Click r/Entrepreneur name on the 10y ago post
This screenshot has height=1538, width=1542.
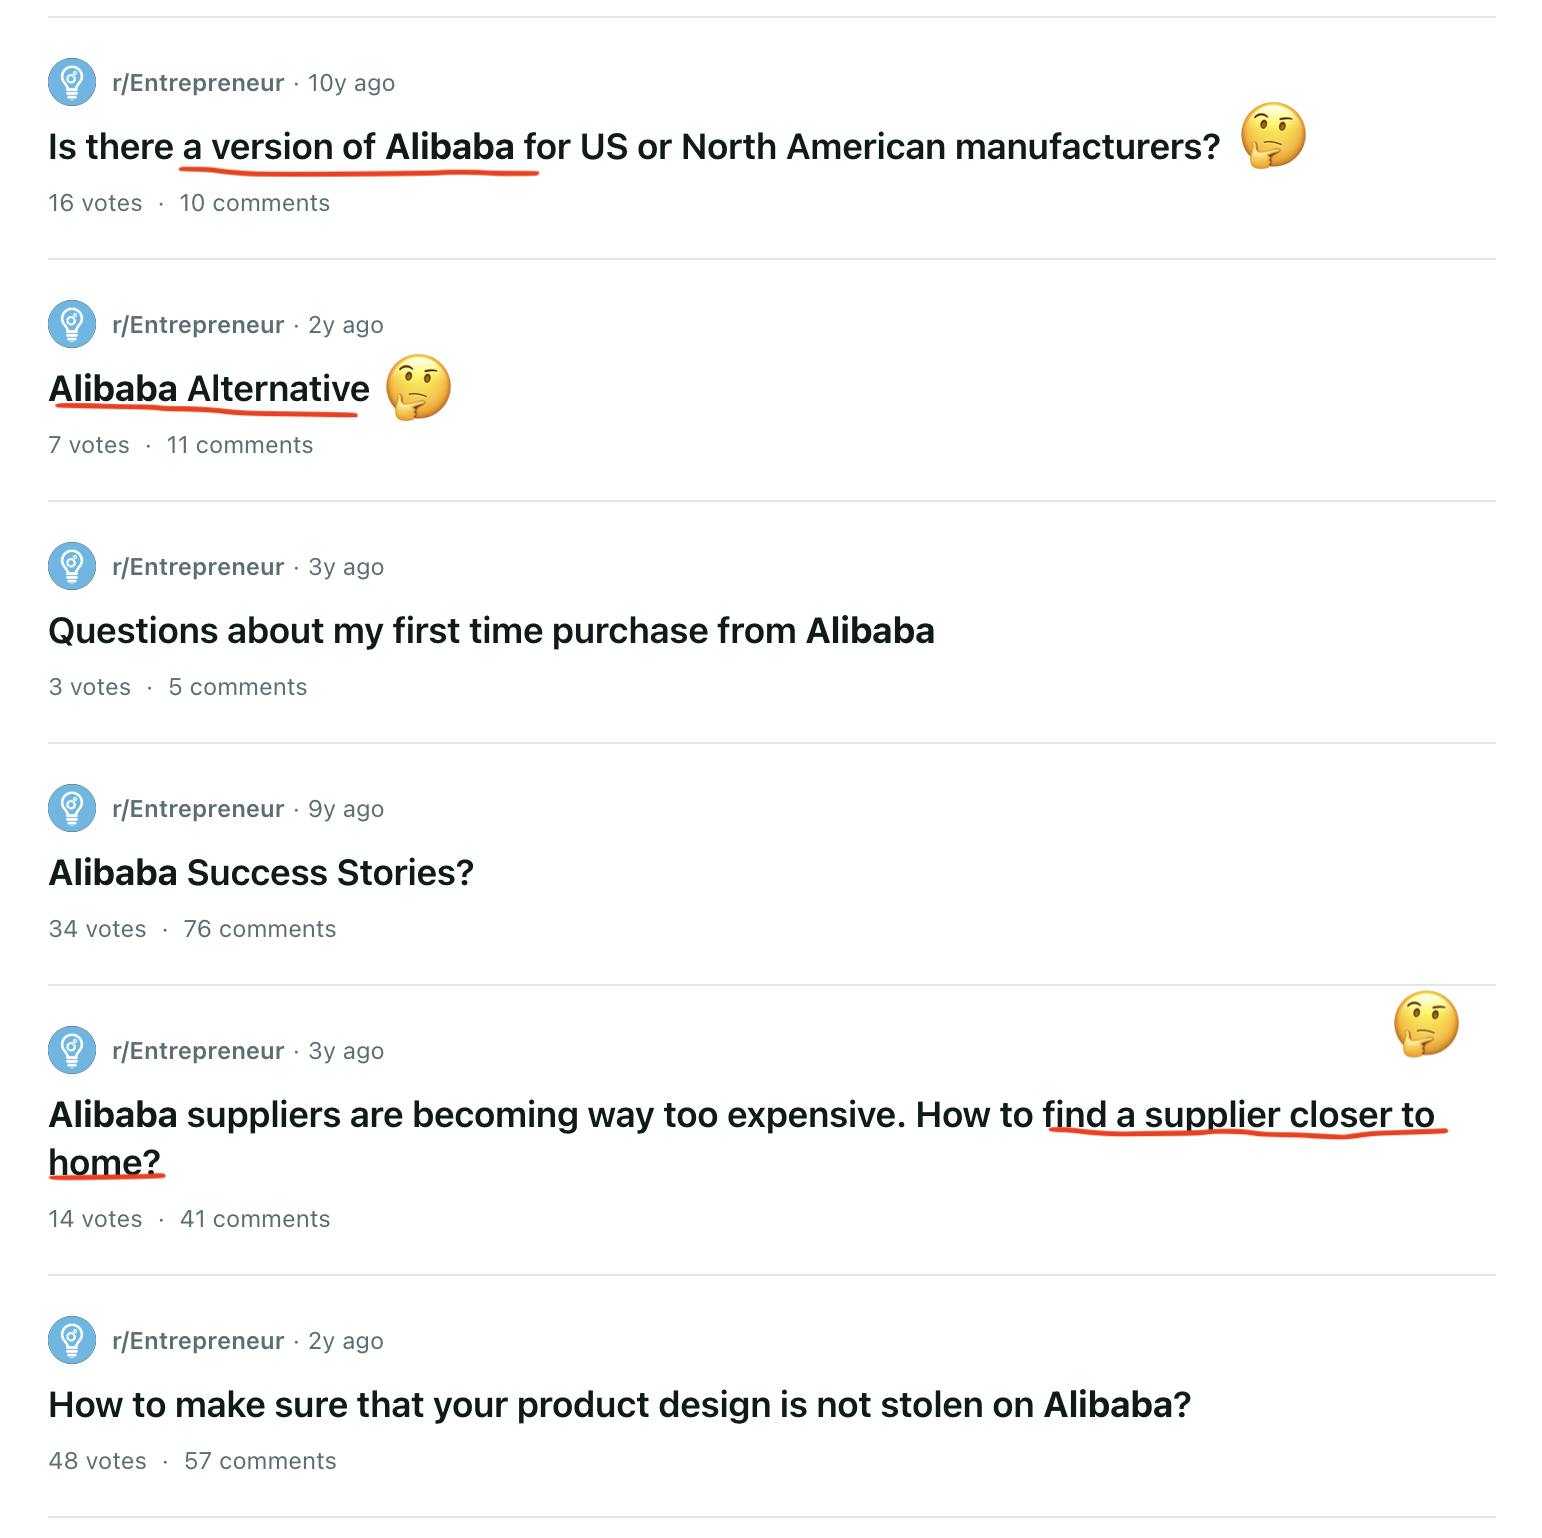click(x=198, y=83)
